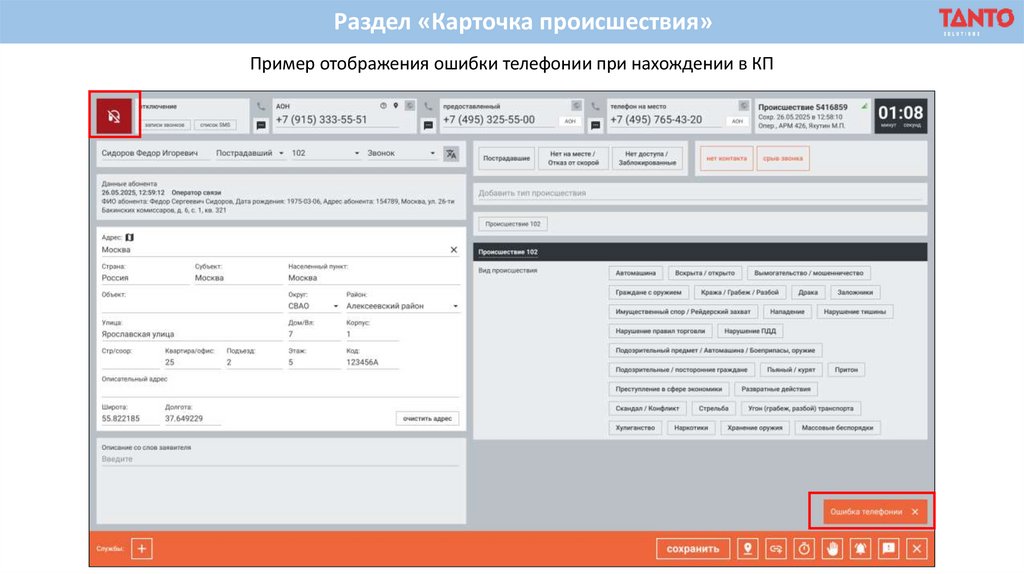Click the срыв звонка button

pyautogui.click(x=782, y=158)
